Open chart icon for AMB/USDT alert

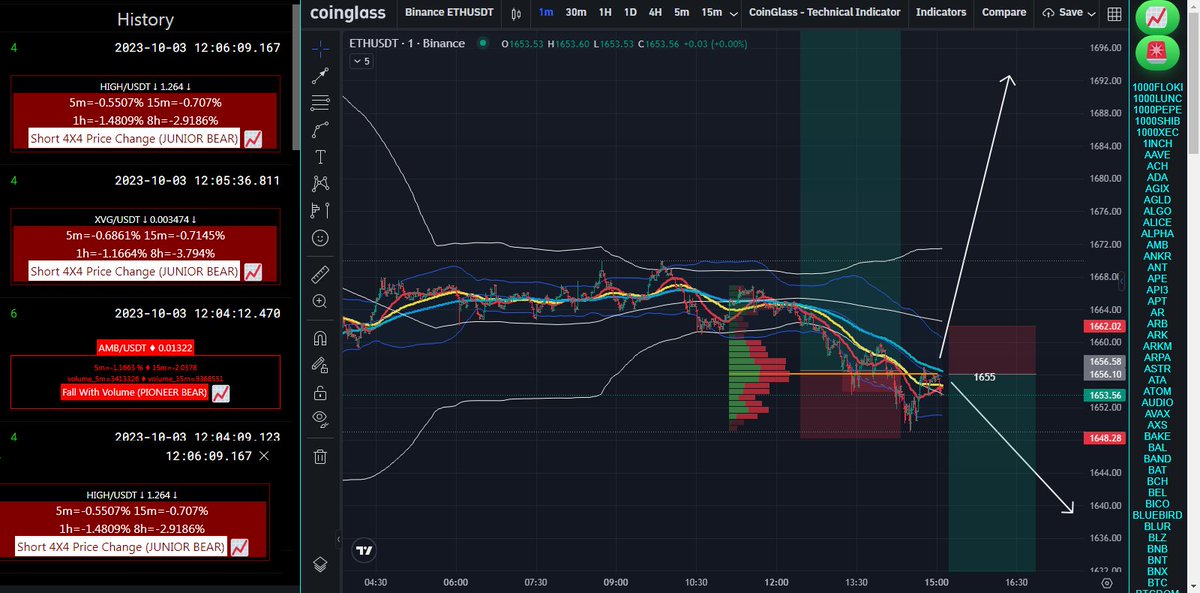coord(221,393)
